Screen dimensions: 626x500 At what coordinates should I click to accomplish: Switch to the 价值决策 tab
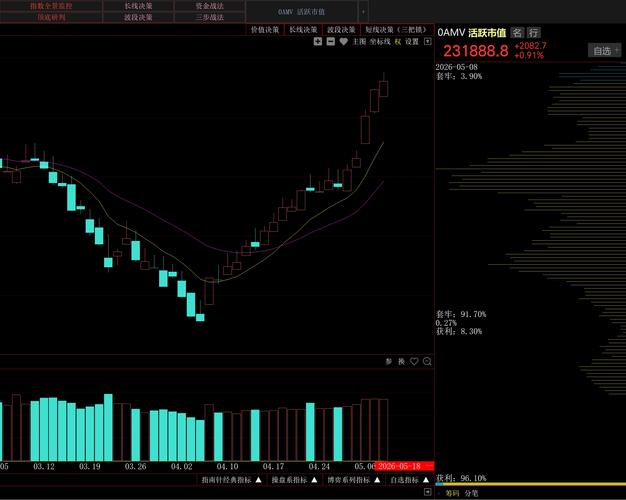coord(265,30)
